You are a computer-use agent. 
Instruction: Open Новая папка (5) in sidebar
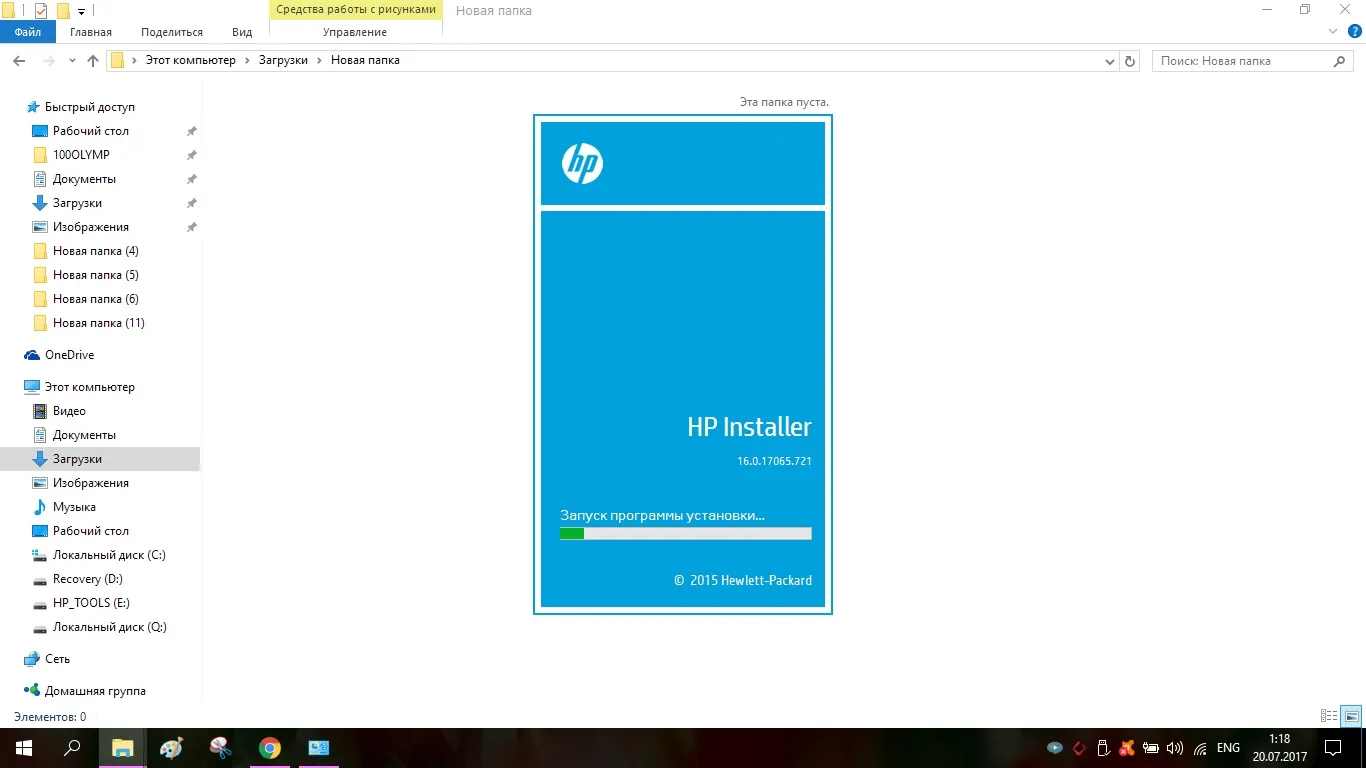coord(95,275)
